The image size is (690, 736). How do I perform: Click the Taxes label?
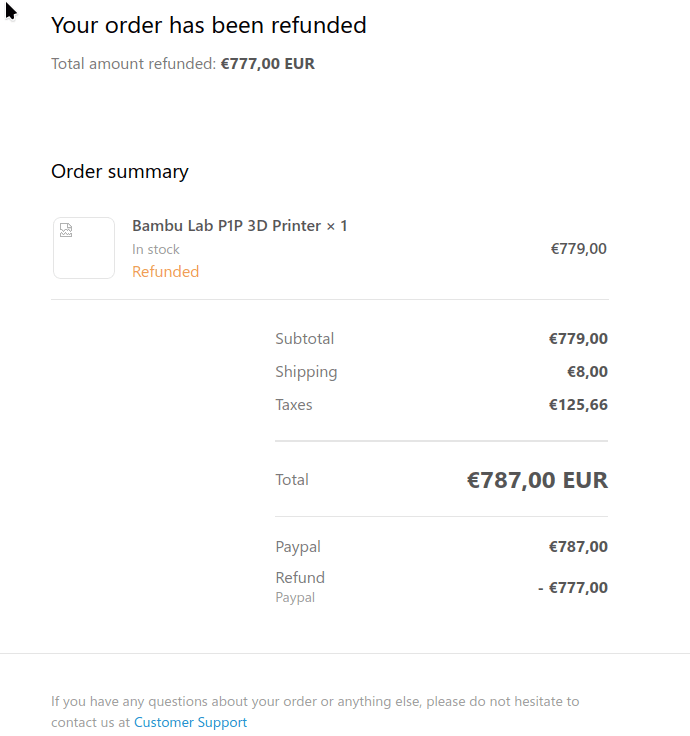[x=293, y=405]
